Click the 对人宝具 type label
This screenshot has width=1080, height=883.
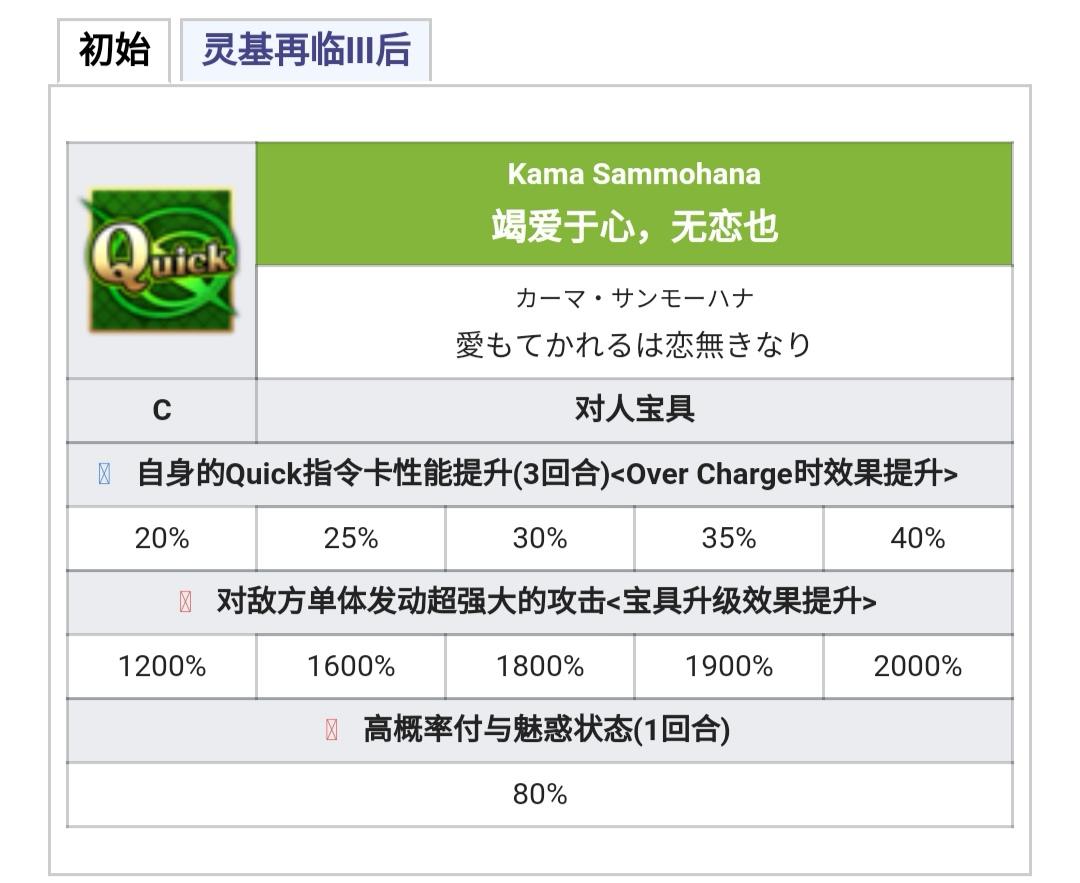coord(634,409)
